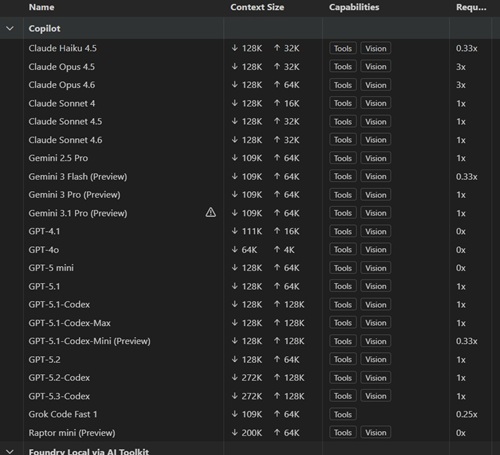Click the Capabilities column header
This screenshot has width=500, height=455.
click(354, 7)
